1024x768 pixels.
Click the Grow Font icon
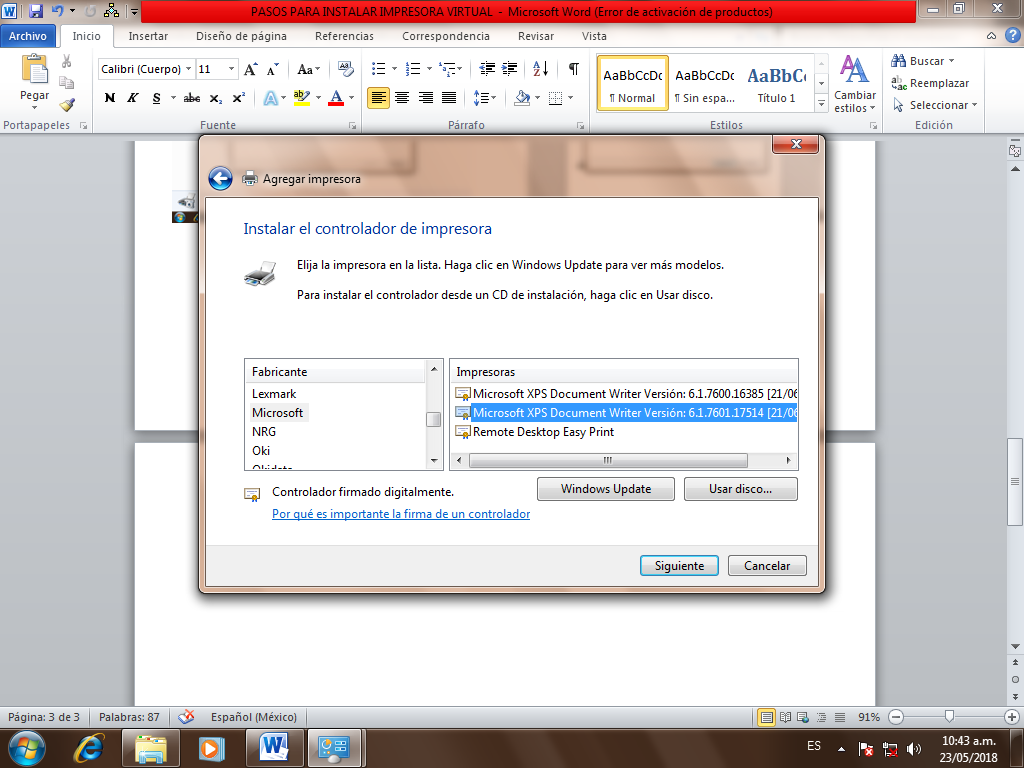coord(251,69)
